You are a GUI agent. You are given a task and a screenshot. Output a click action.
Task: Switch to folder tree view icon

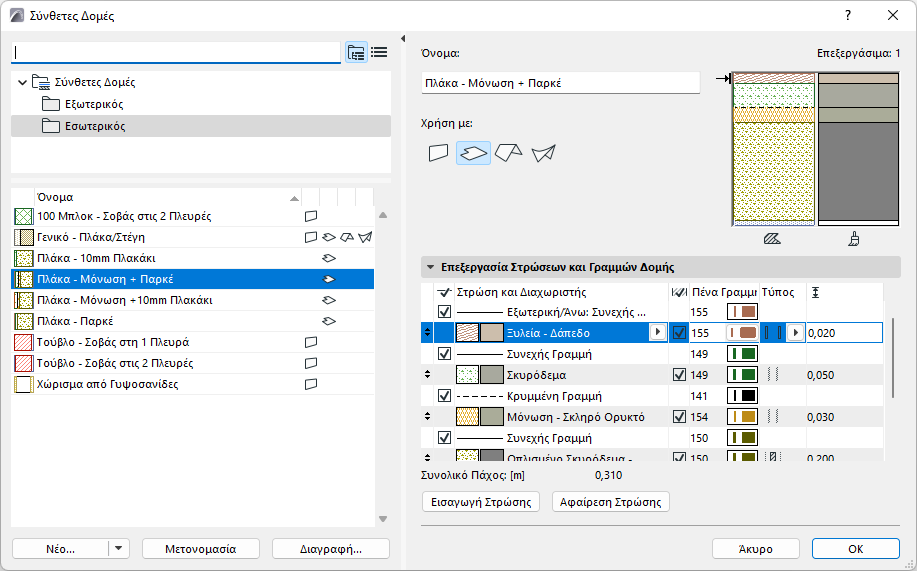tap(356, 53)
